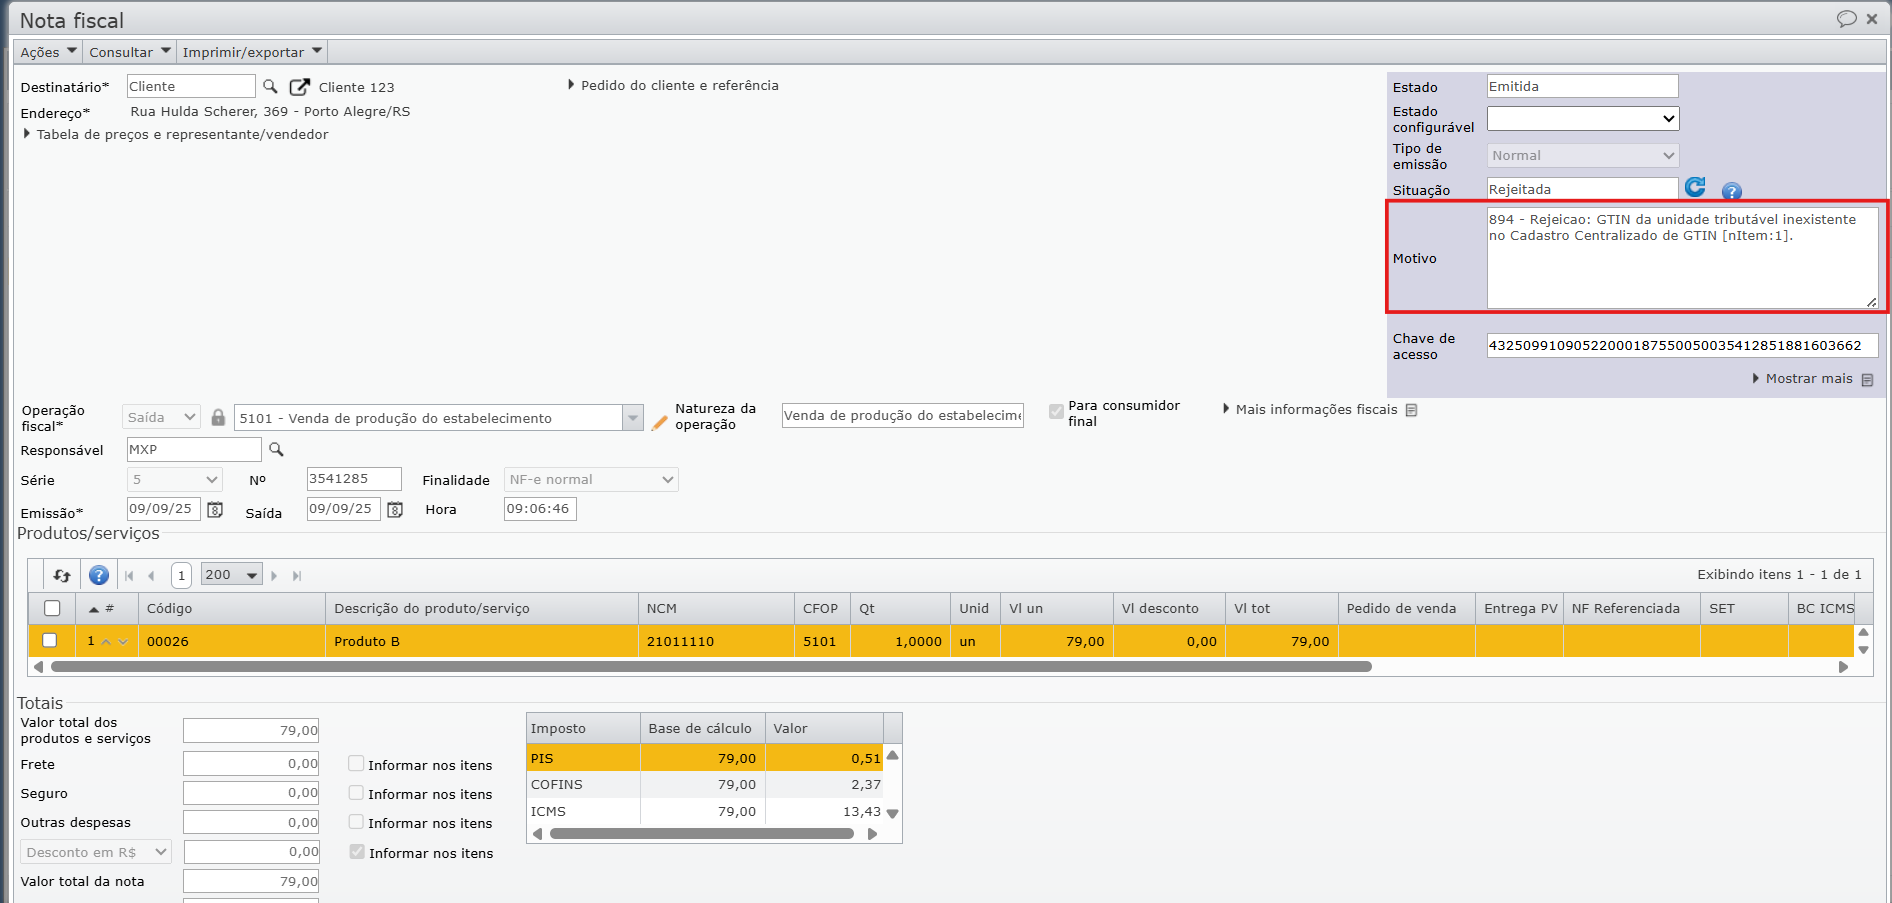
Task: Open help for the products grid
Action: click(x=99, y=575)
